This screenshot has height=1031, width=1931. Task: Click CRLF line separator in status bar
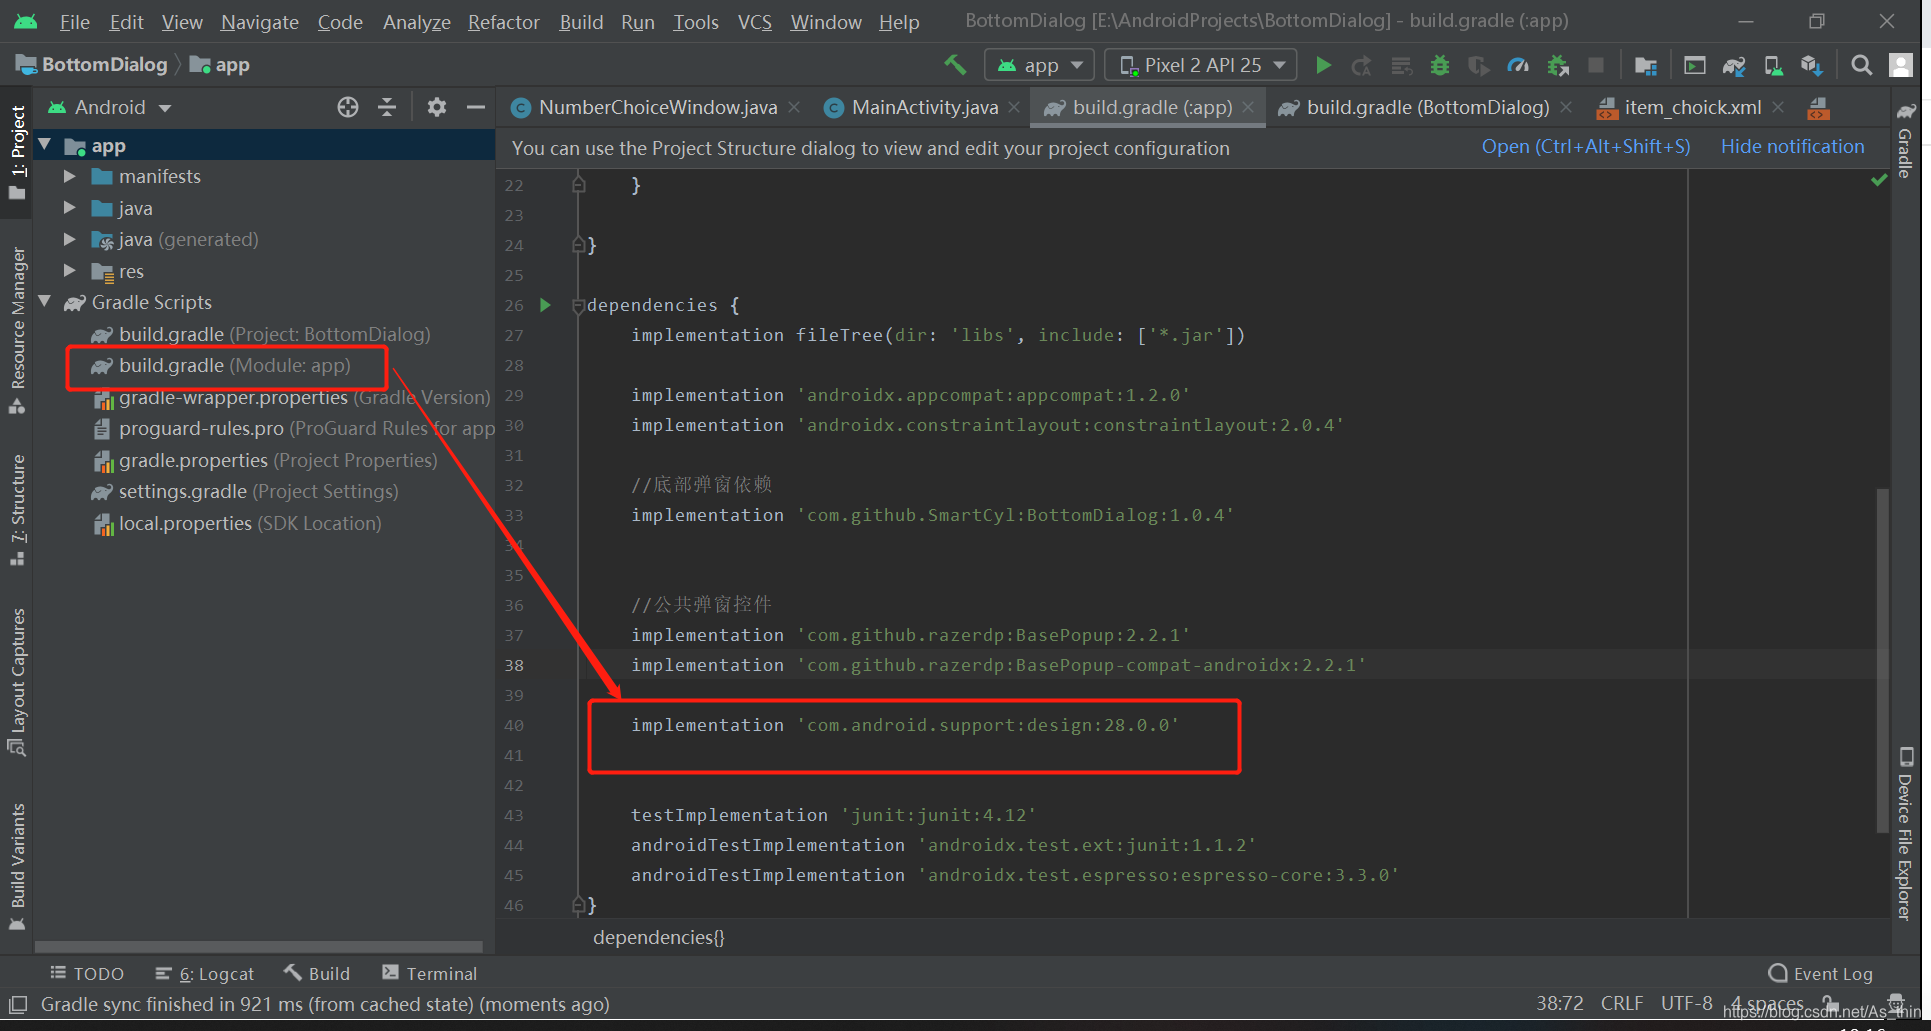coord(1621,1003)
